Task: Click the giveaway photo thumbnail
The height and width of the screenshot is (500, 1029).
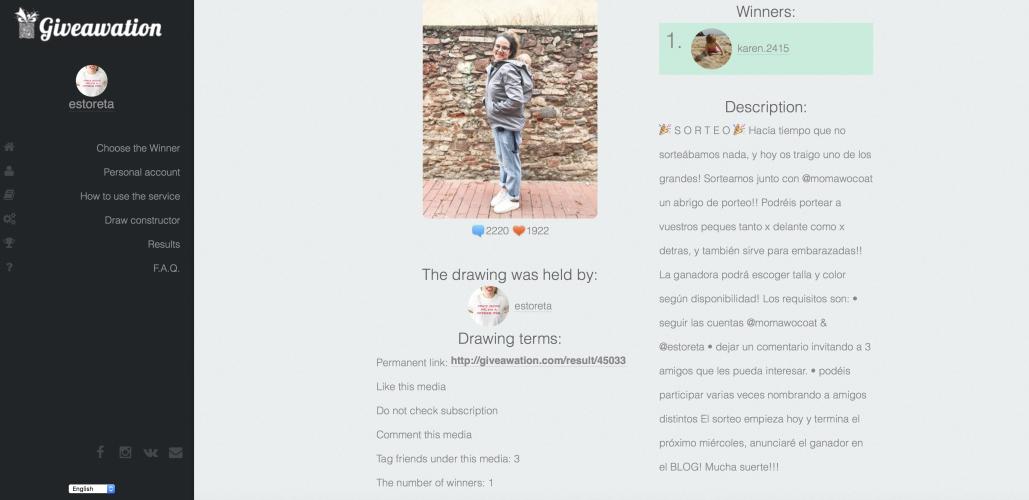Action: point(510,109)
